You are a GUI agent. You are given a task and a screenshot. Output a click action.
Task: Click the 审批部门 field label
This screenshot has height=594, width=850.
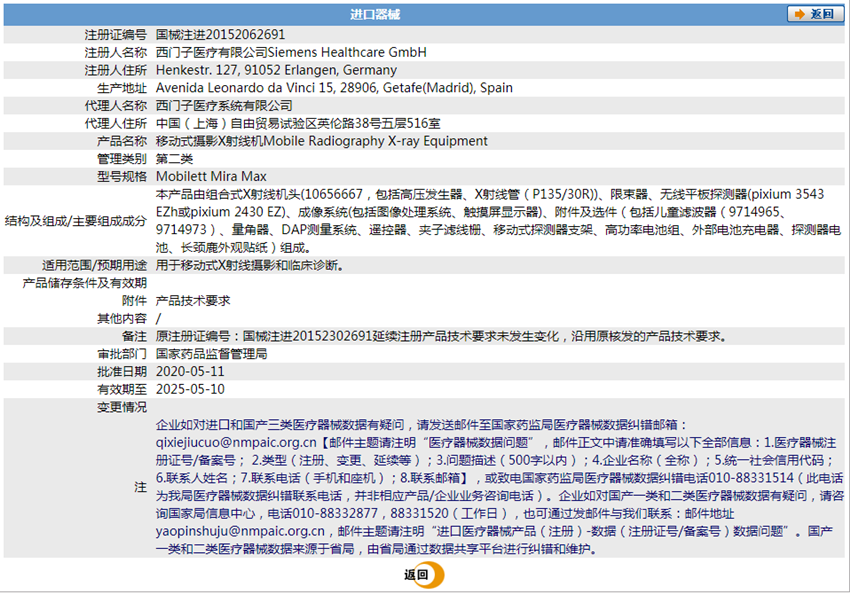point(122,354)
